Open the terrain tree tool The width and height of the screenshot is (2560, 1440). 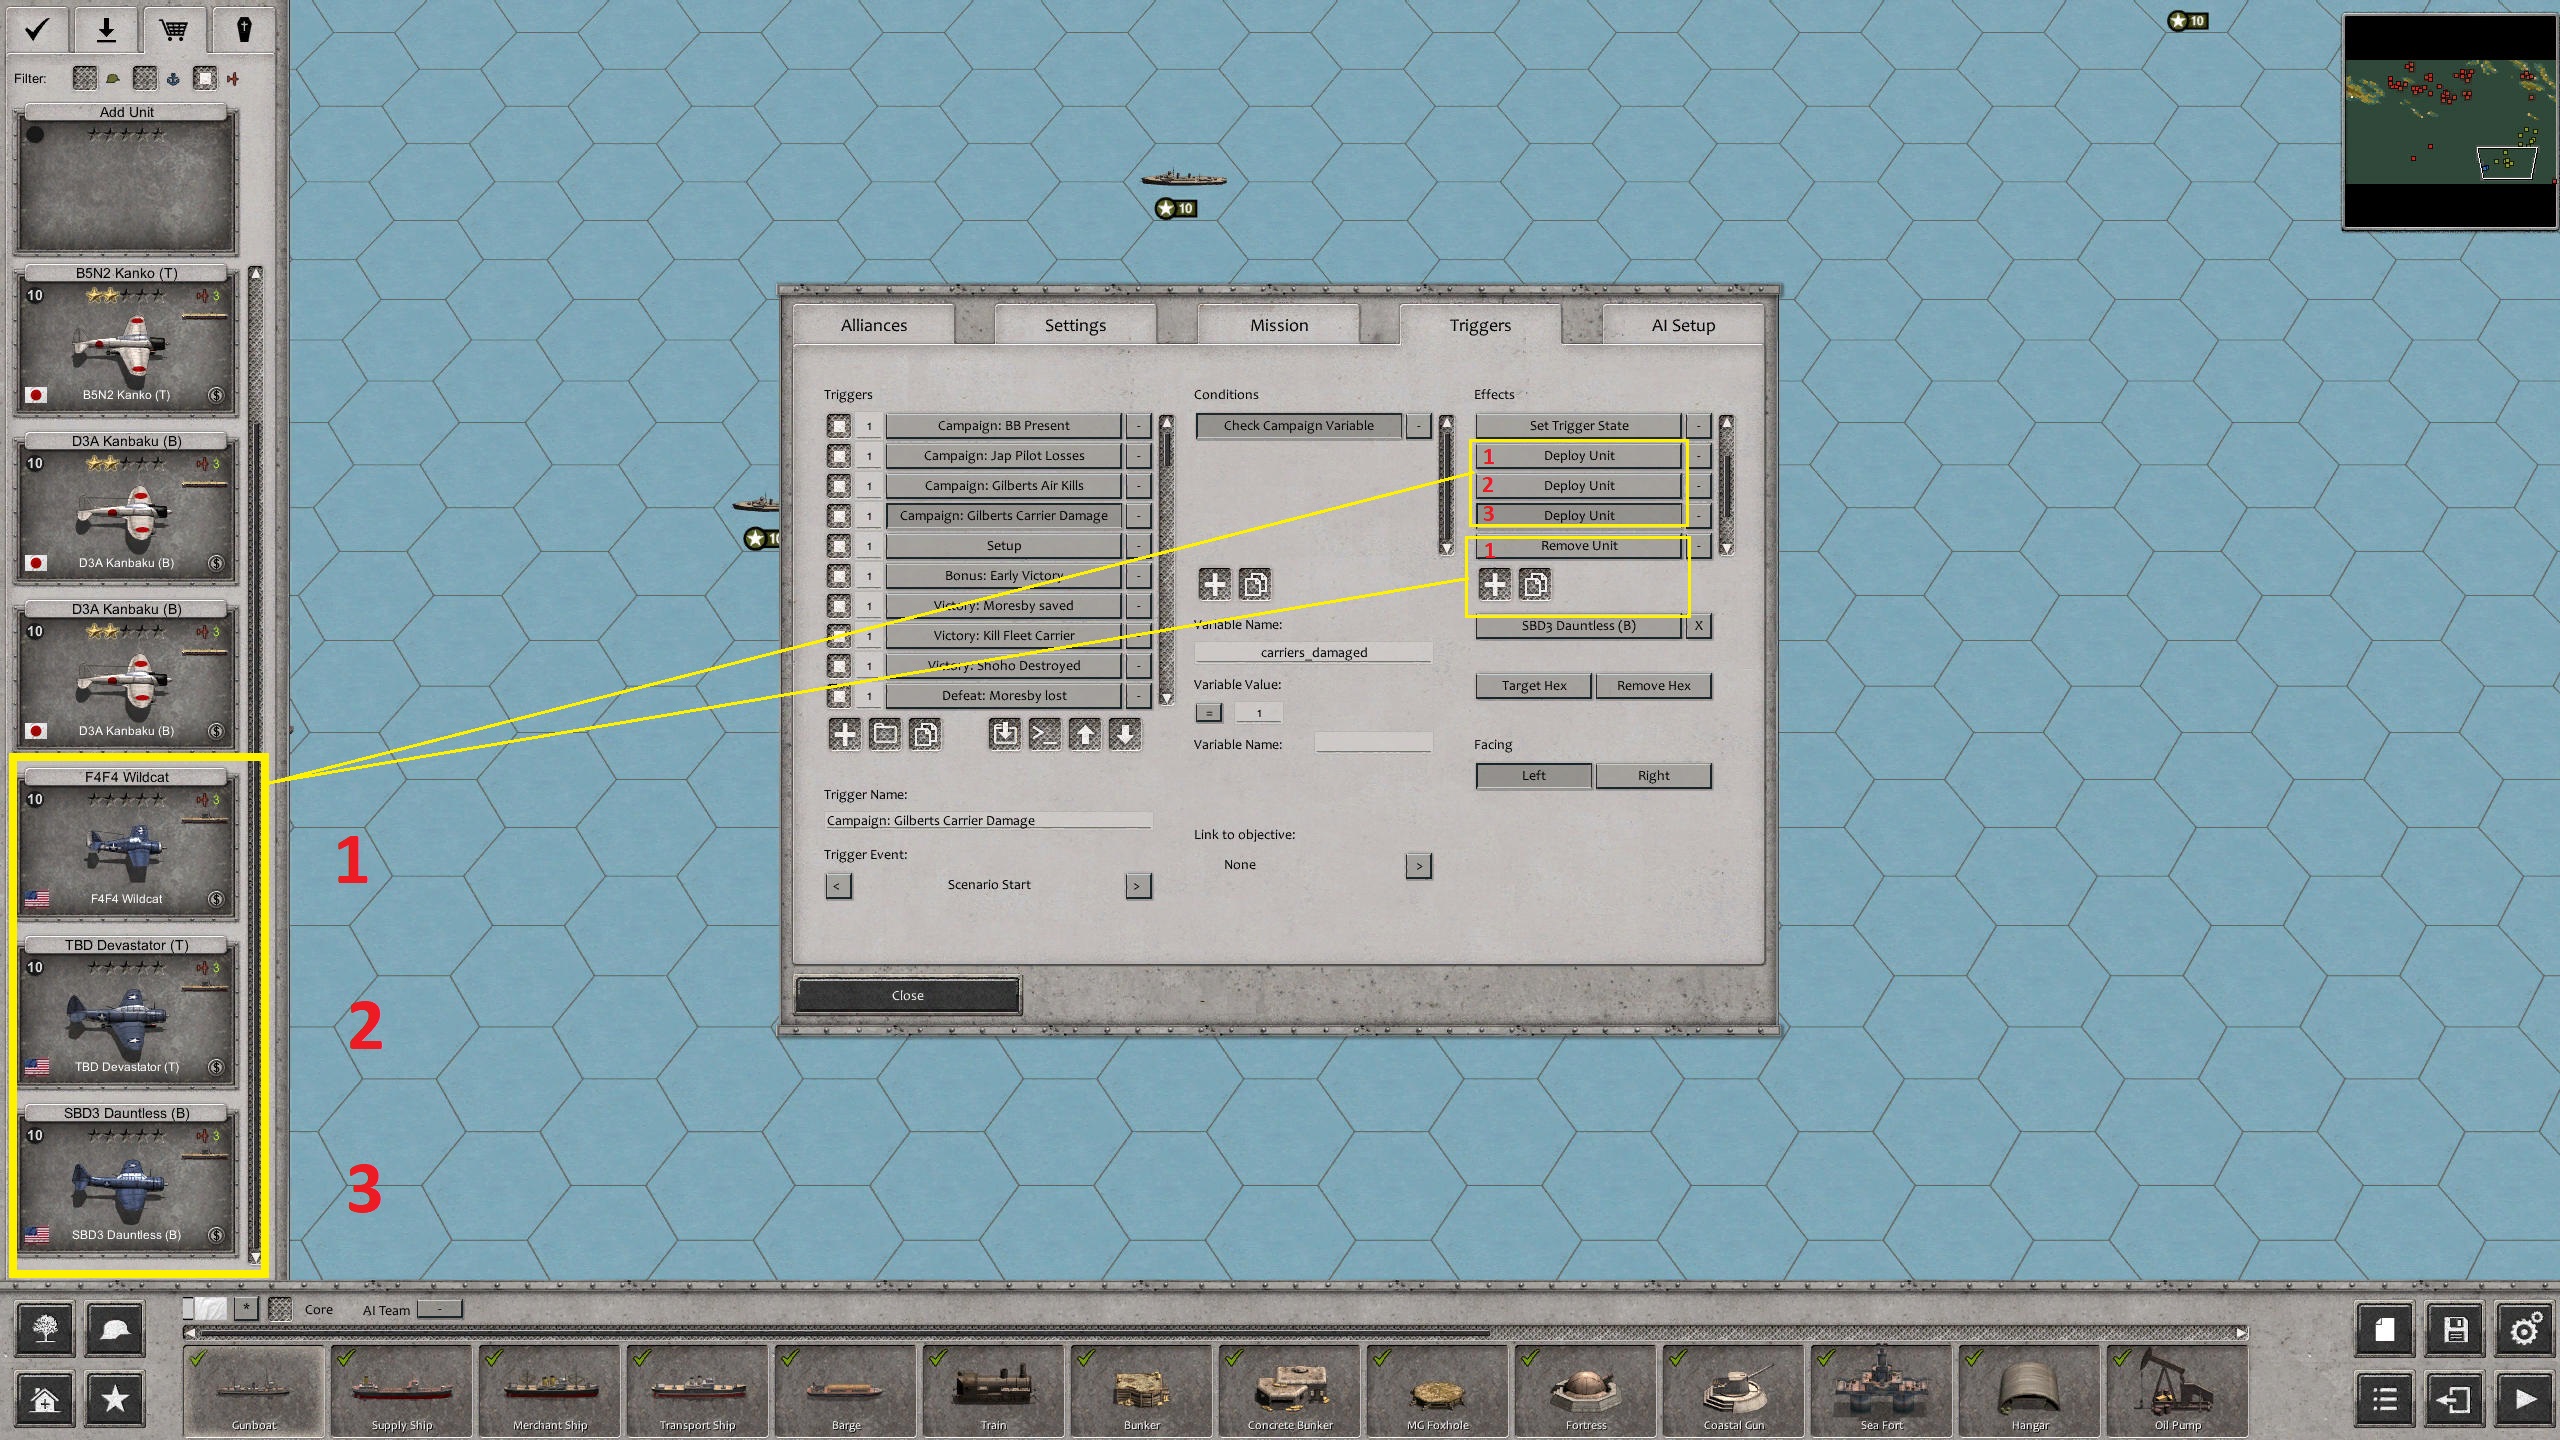click(45, 1329)
